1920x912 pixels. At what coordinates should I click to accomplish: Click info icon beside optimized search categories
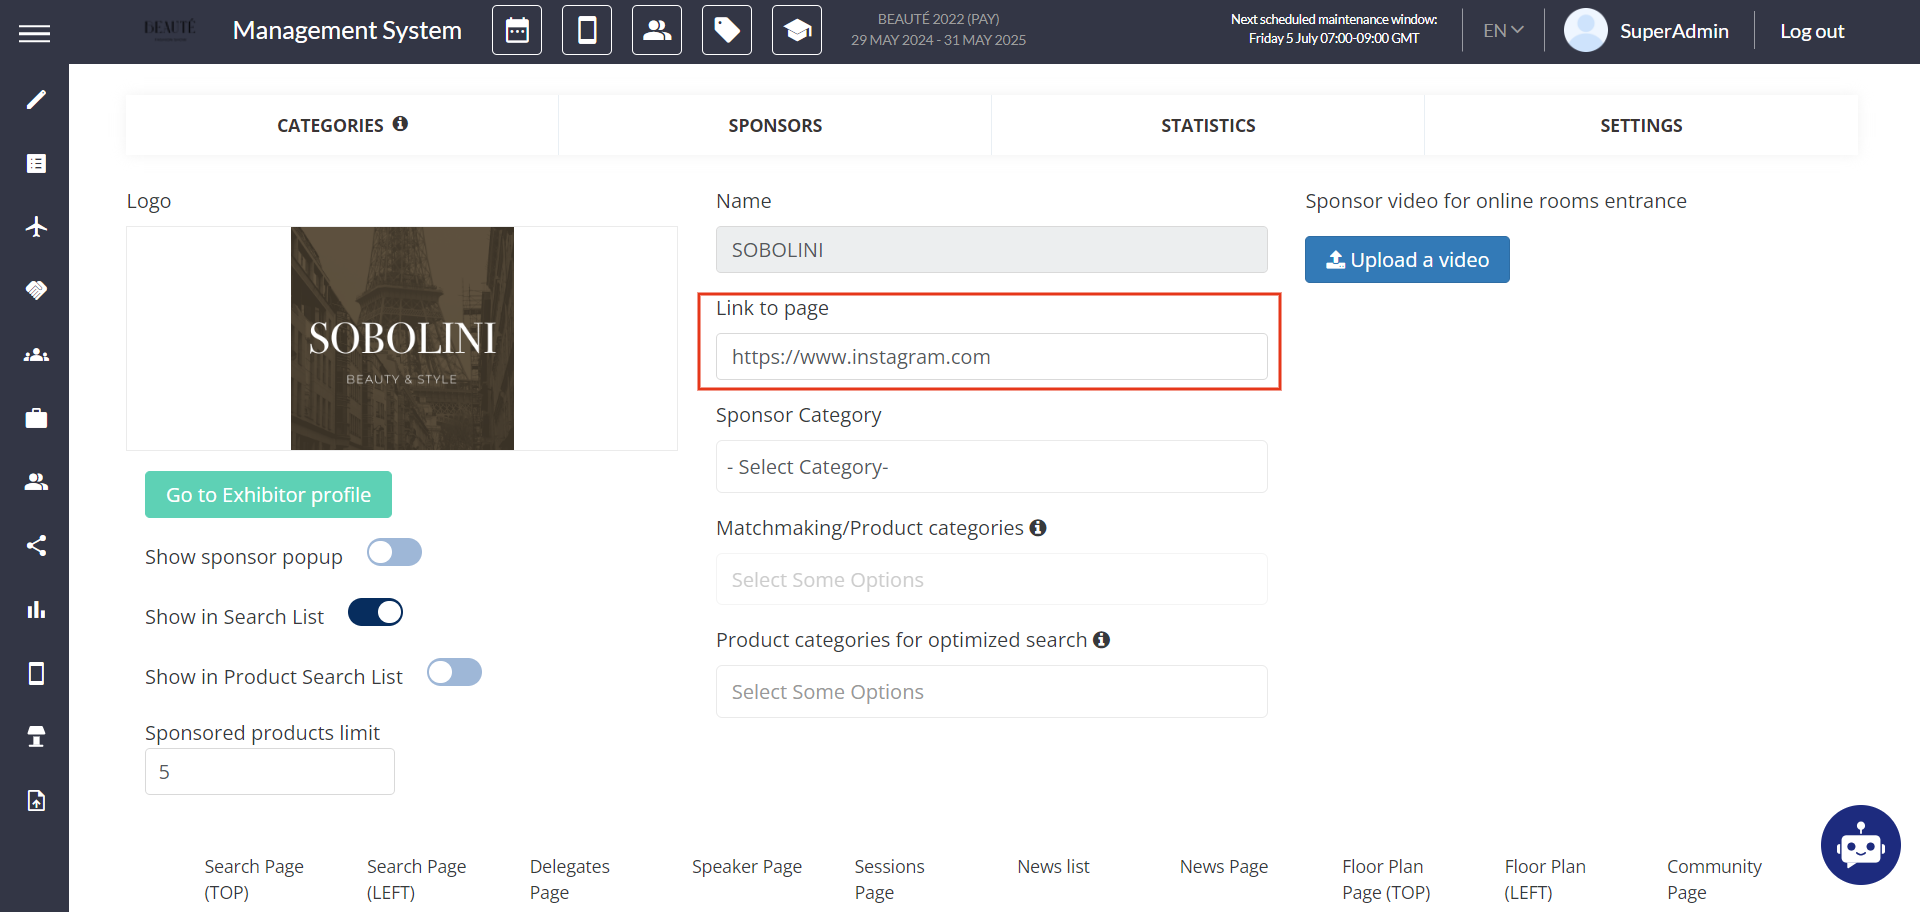1101,639
